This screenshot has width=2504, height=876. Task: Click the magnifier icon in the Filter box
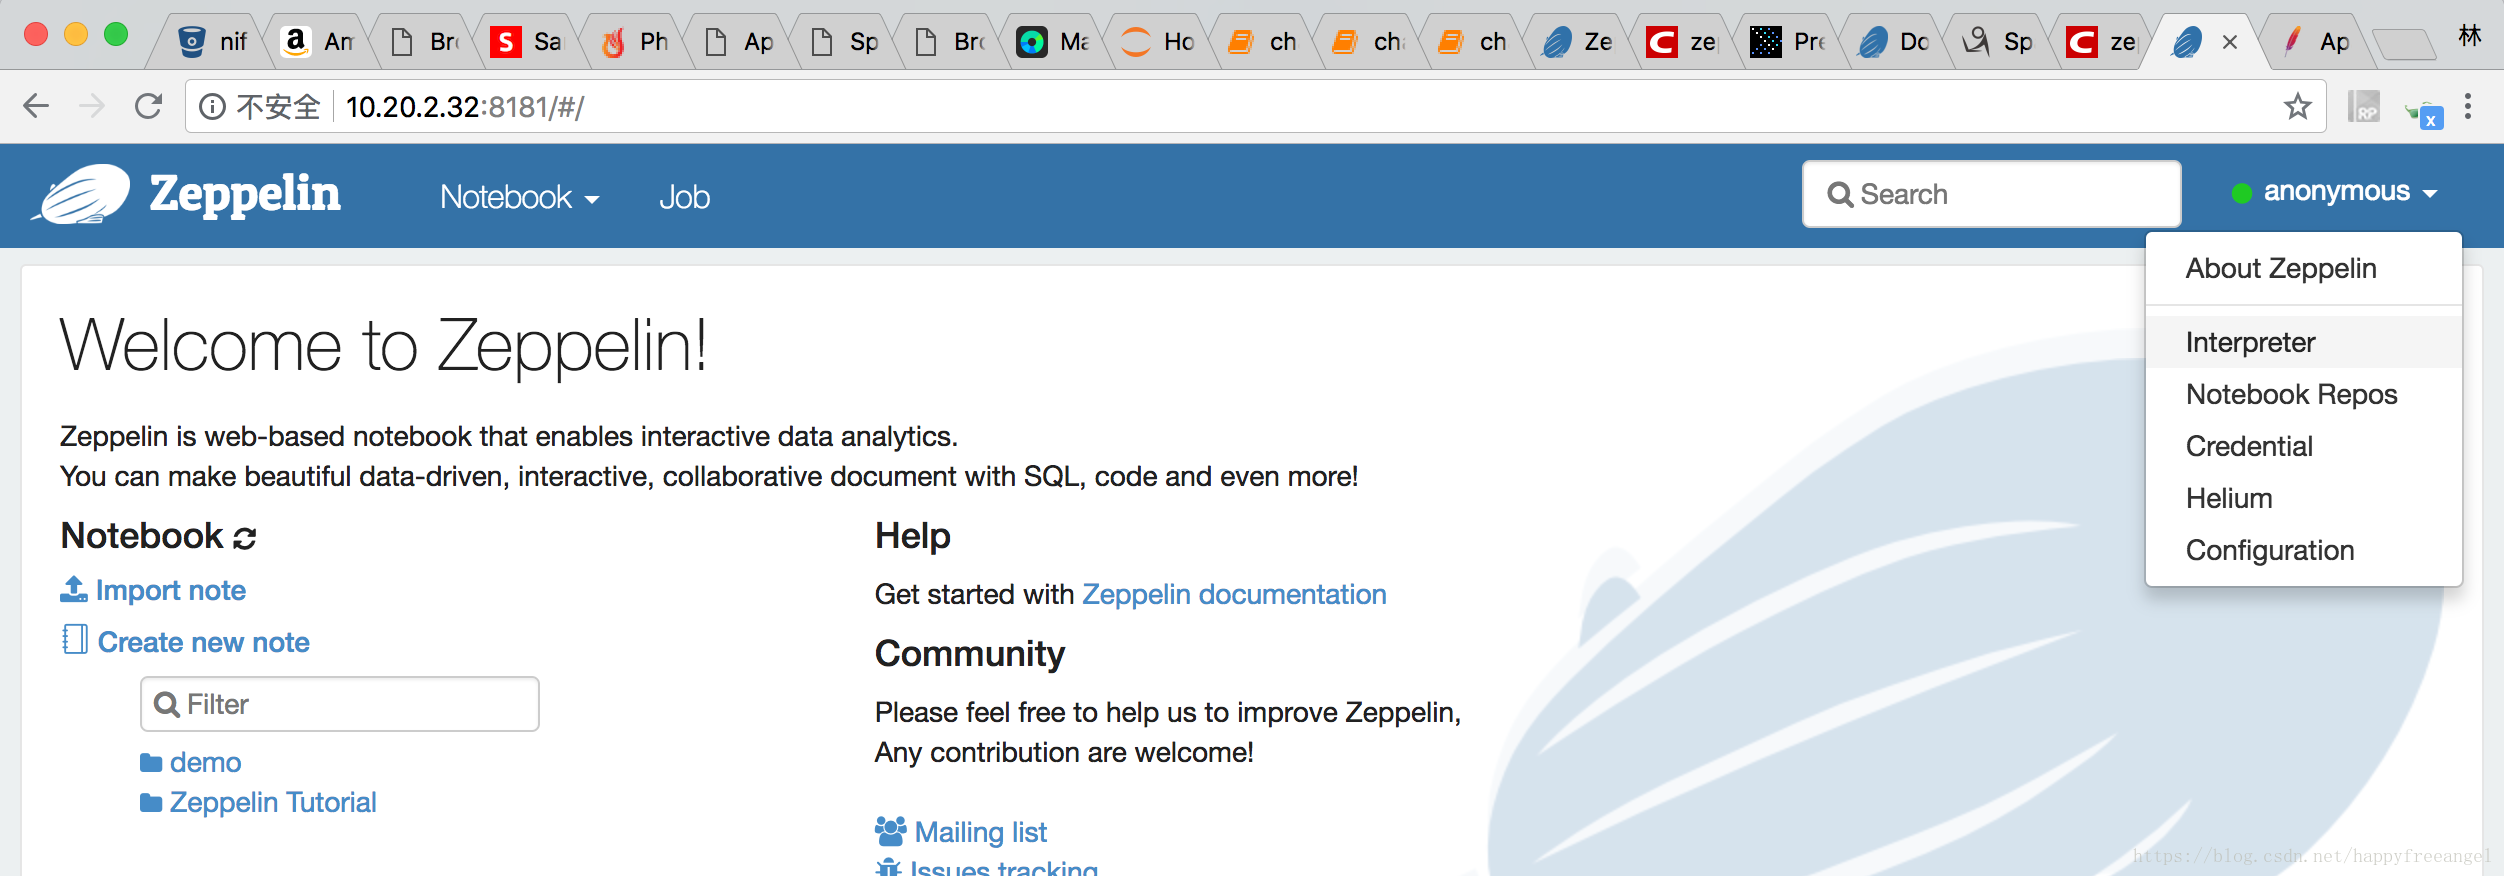(166, 705)
